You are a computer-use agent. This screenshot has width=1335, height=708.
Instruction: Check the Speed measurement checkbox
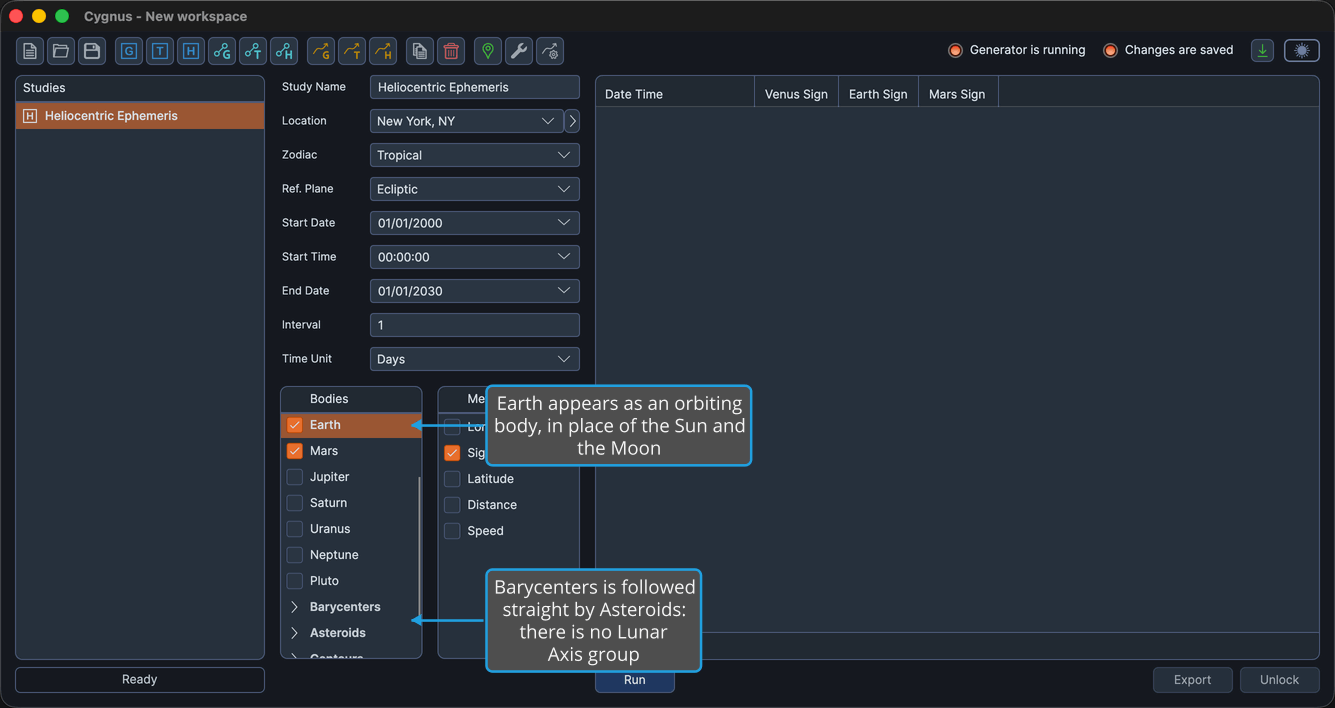(452, 531)
